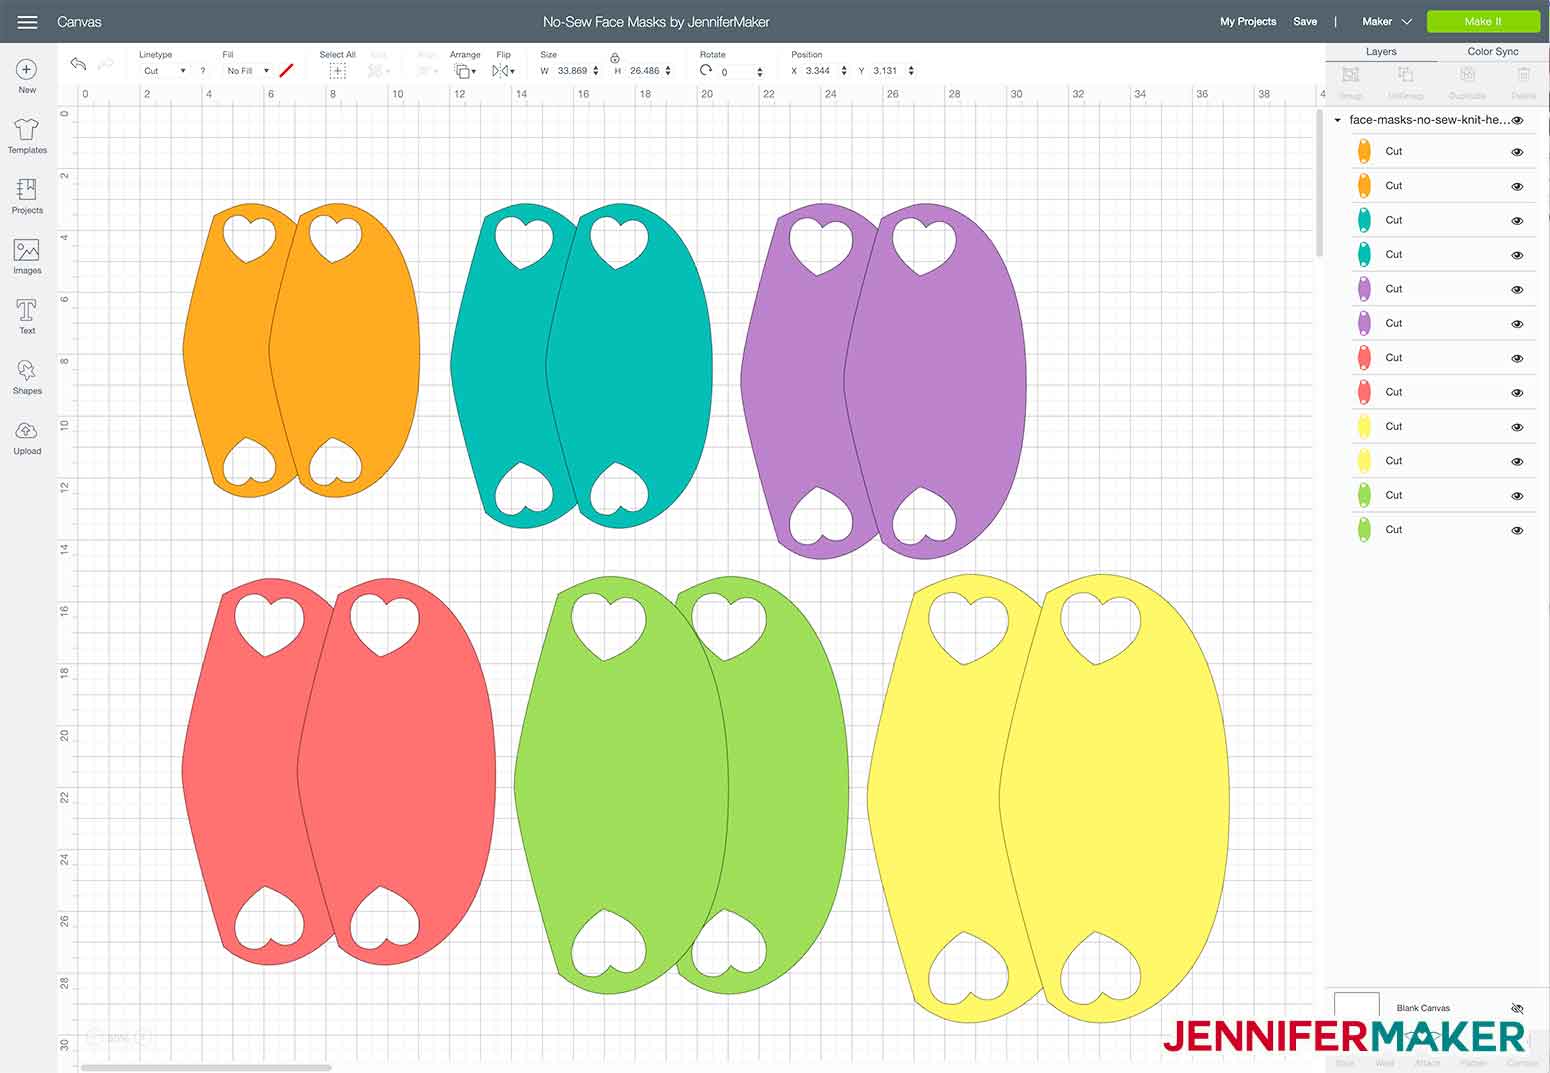
Task: Open the Linetype Cut dropdown
Action: tap(164, 71)
